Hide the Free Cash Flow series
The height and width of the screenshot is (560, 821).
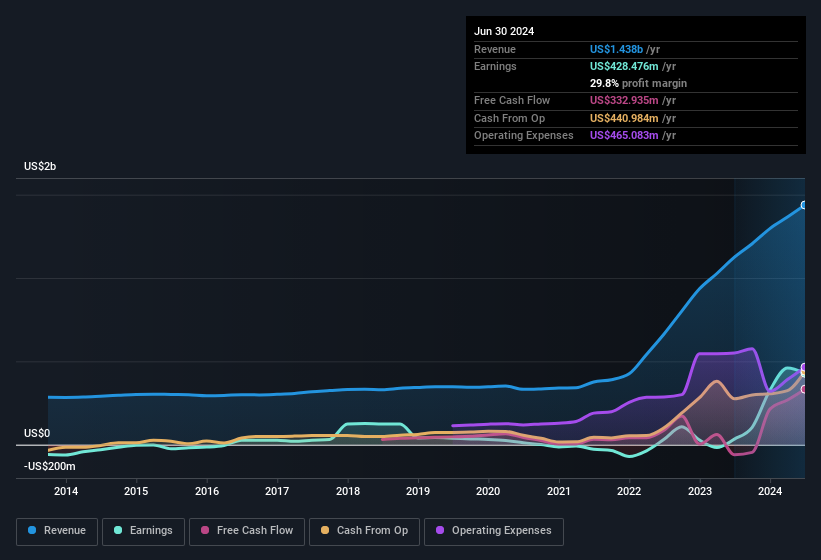tap(248, 531)
